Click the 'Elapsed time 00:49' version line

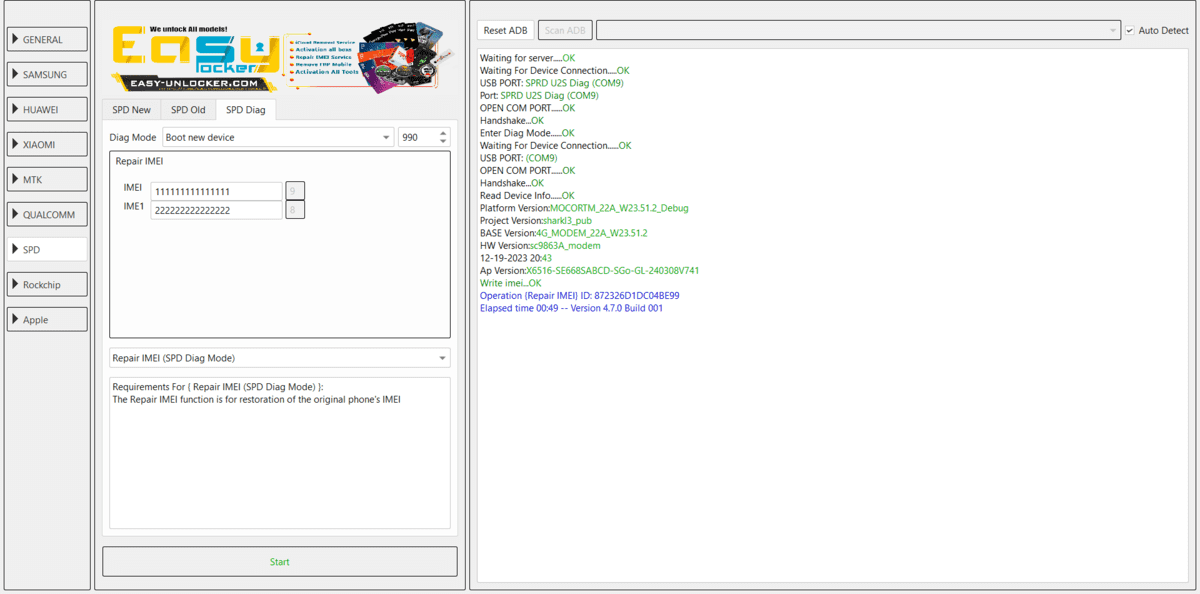coord(571,308)
